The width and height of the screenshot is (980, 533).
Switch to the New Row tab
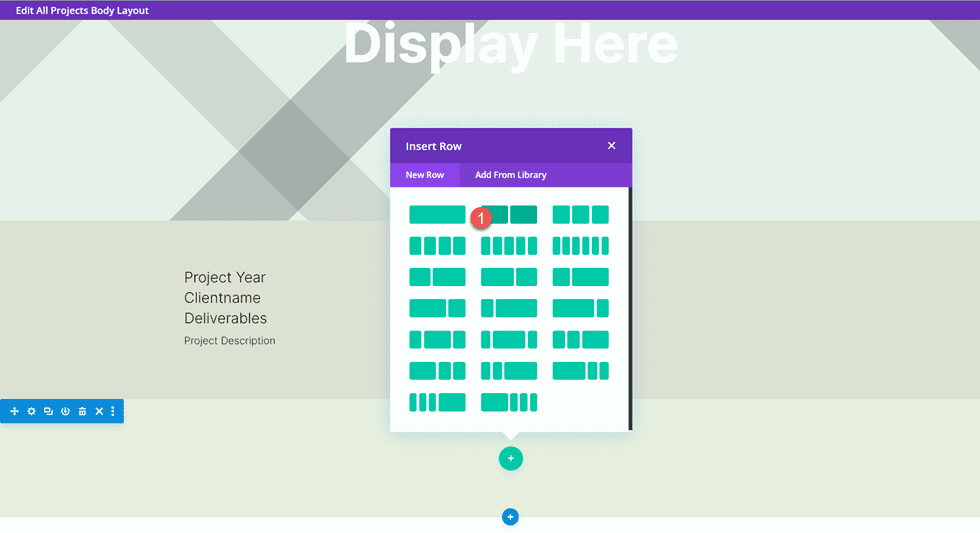coord(424,175)
